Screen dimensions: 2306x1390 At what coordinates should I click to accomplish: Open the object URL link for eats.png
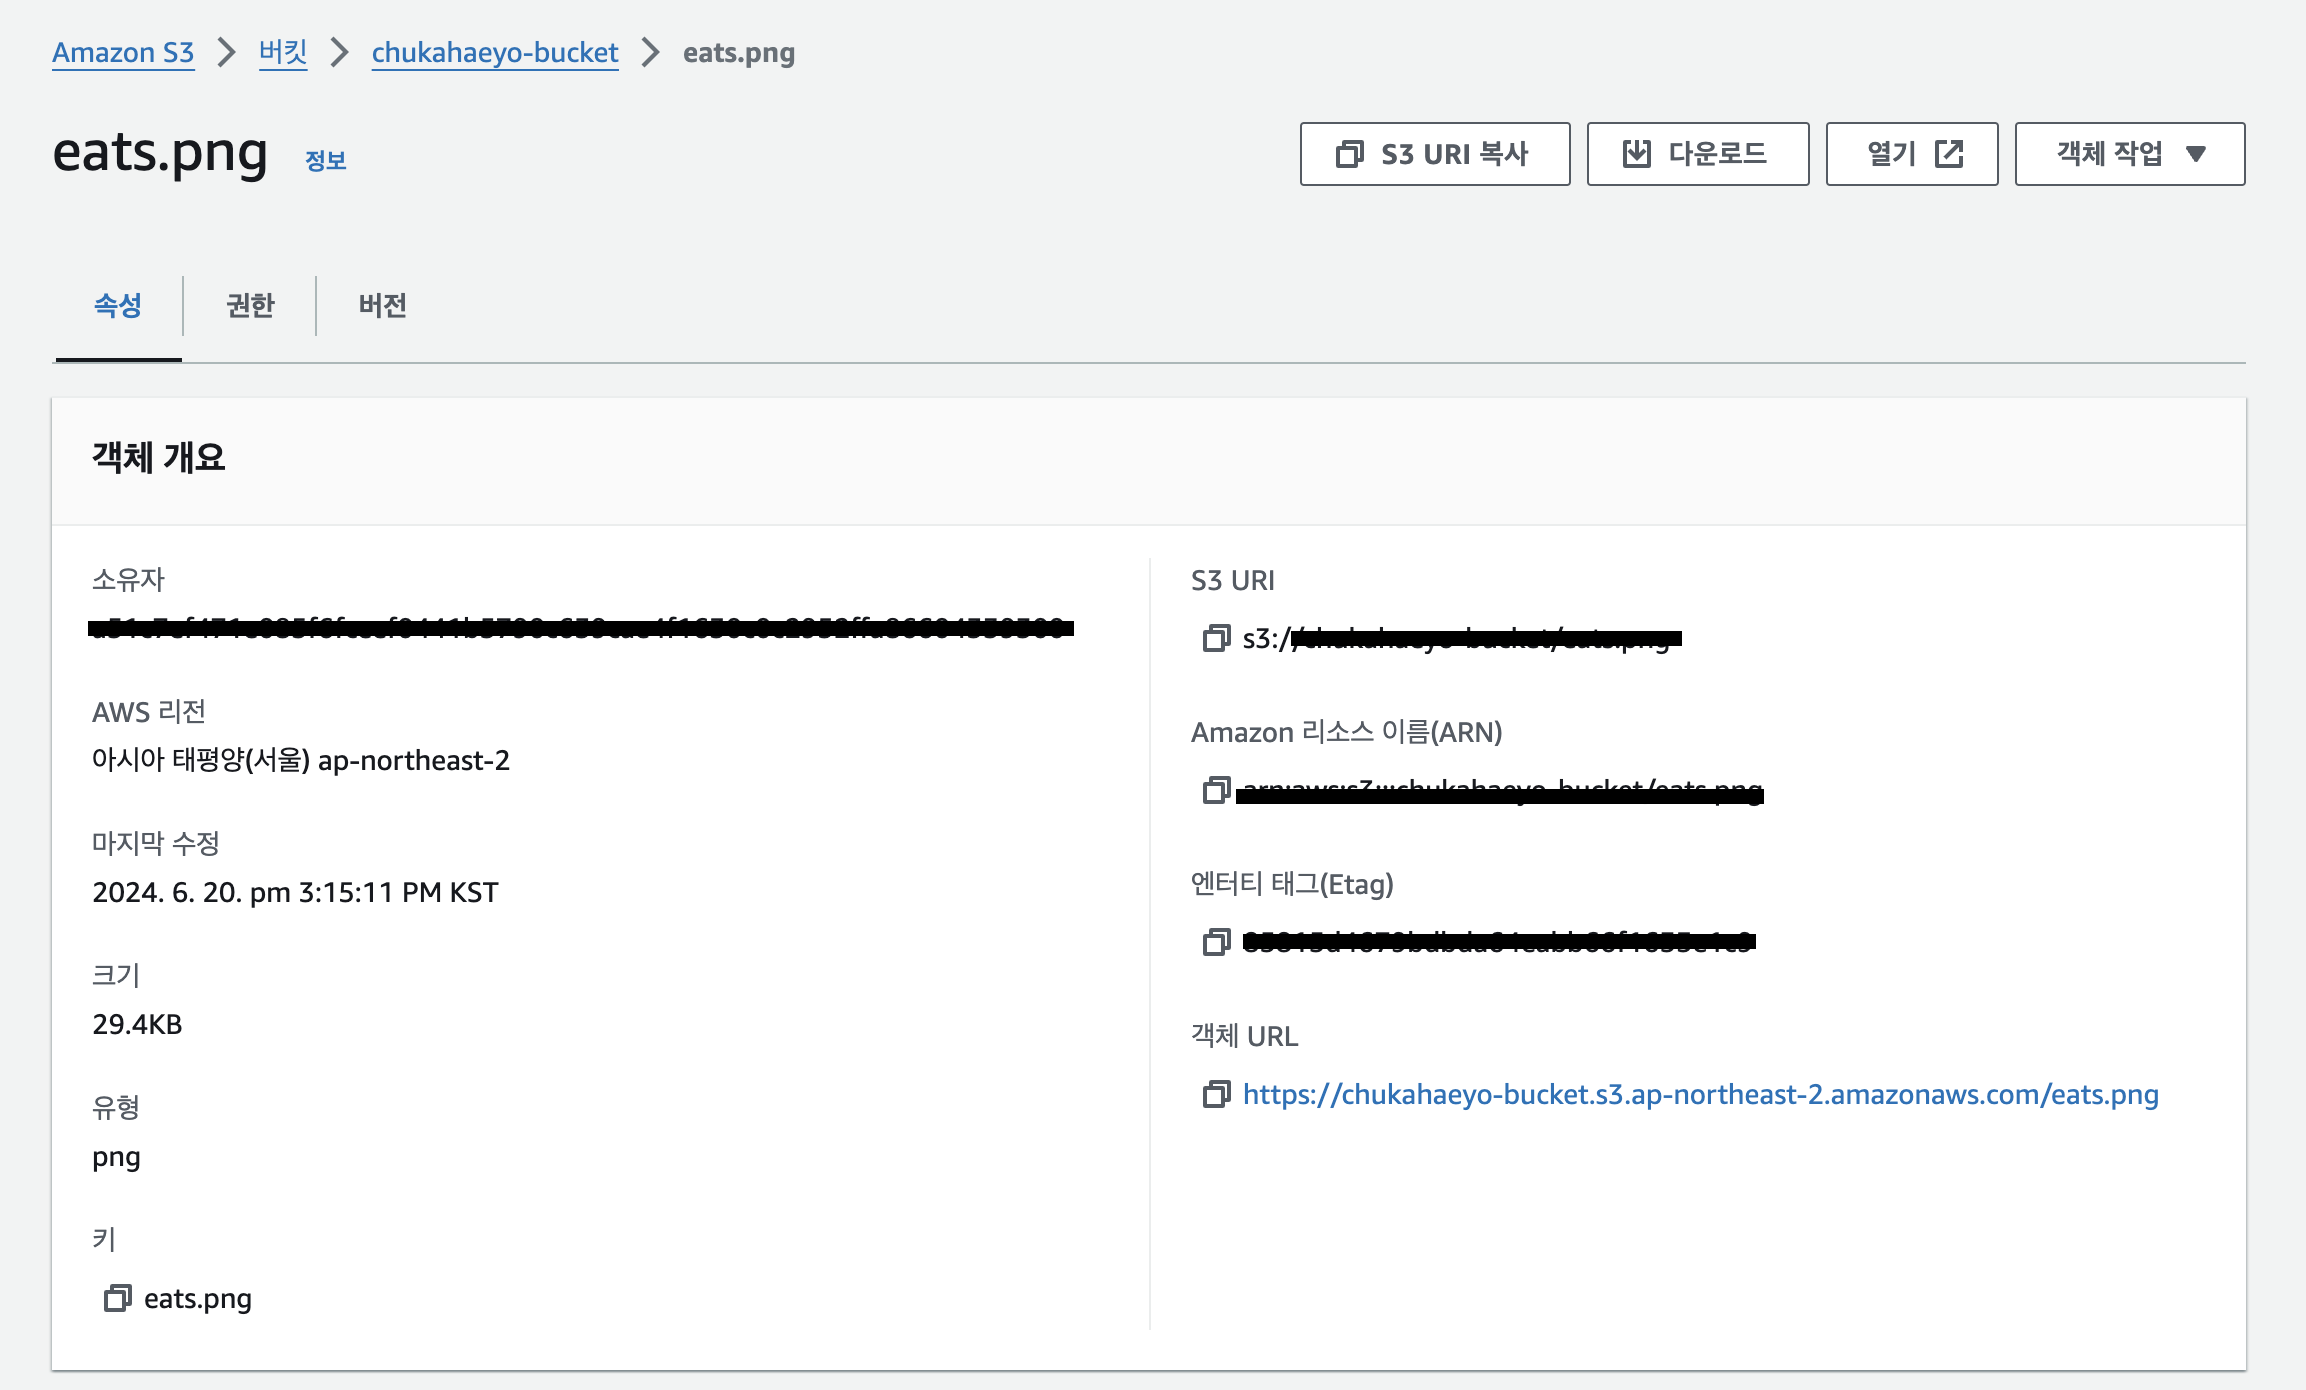click(x=1700, y=1094)
